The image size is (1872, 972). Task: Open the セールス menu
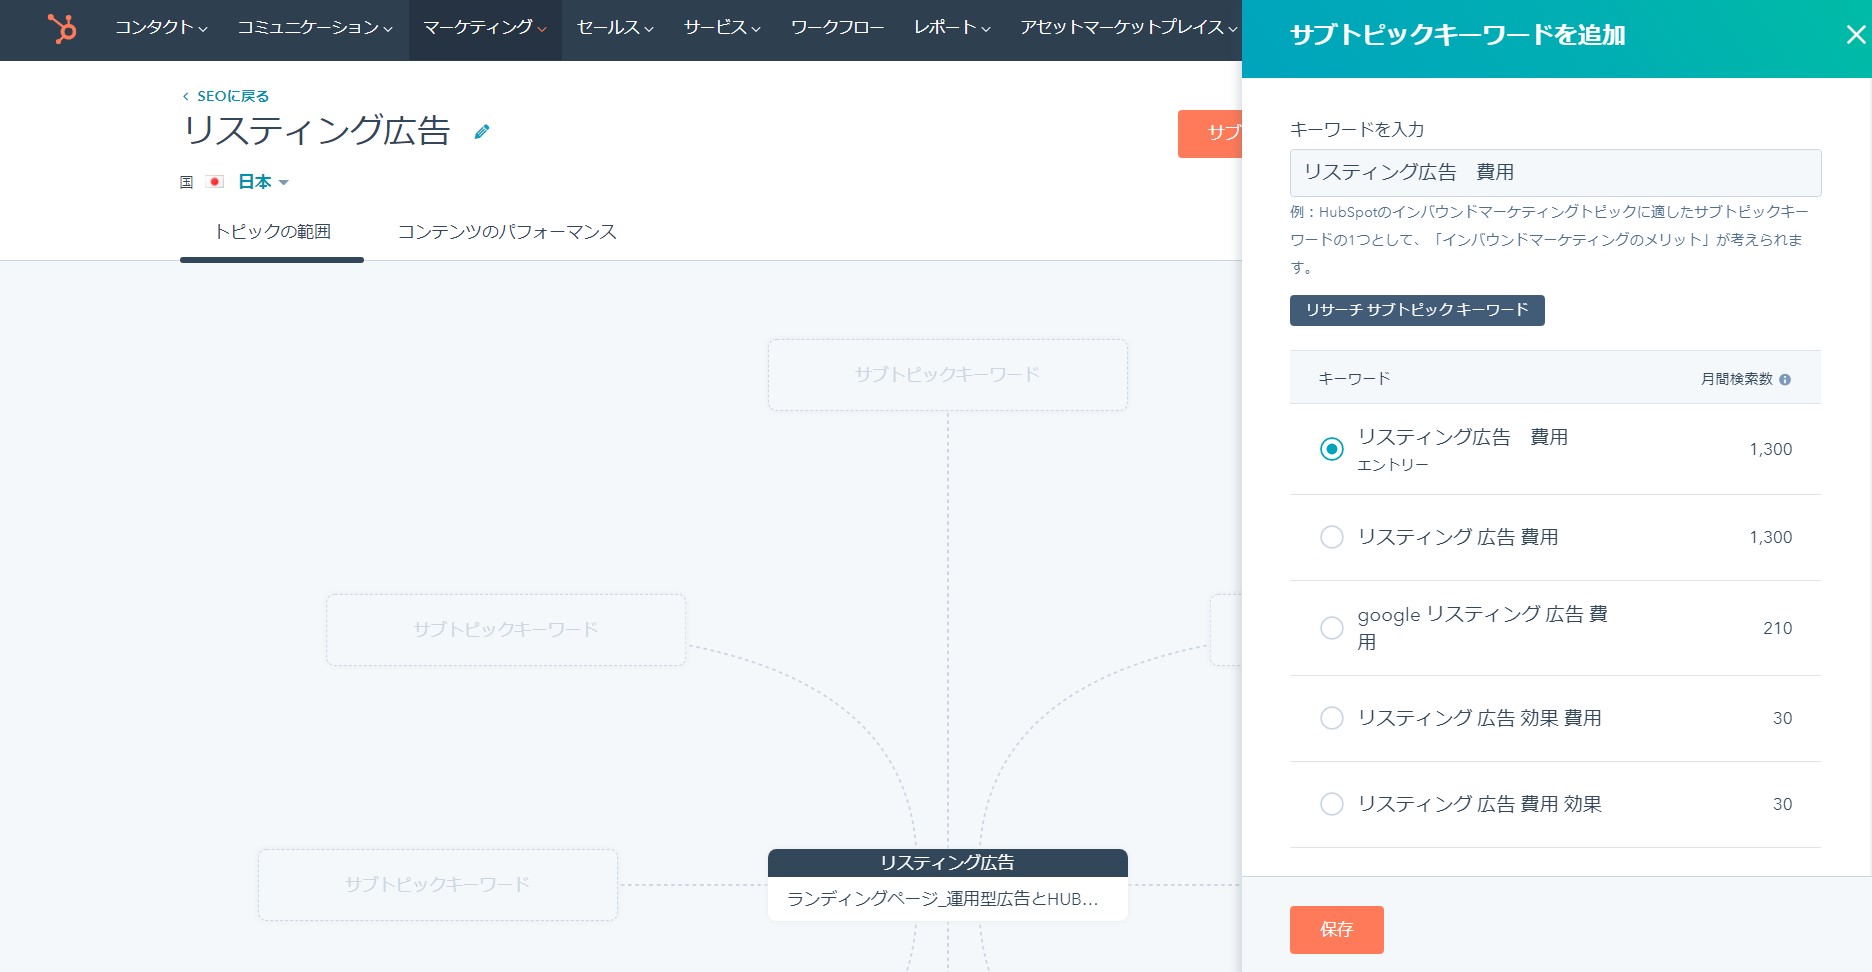[x=615, y=28]
